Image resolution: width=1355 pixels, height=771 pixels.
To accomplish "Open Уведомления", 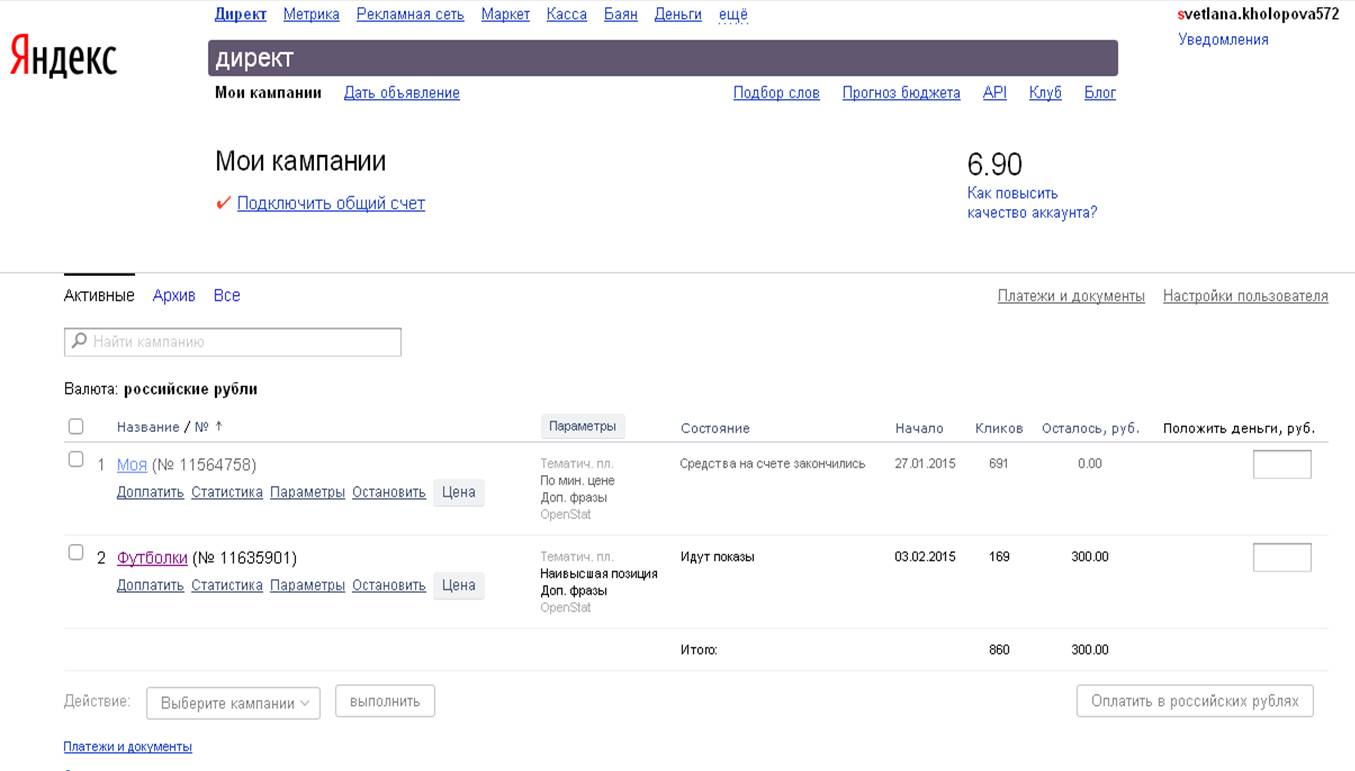I will click(x=1223, y=40).
